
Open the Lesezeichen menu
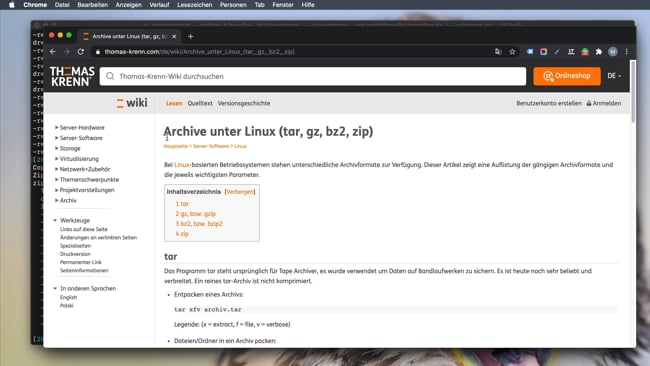click(194, 5)
